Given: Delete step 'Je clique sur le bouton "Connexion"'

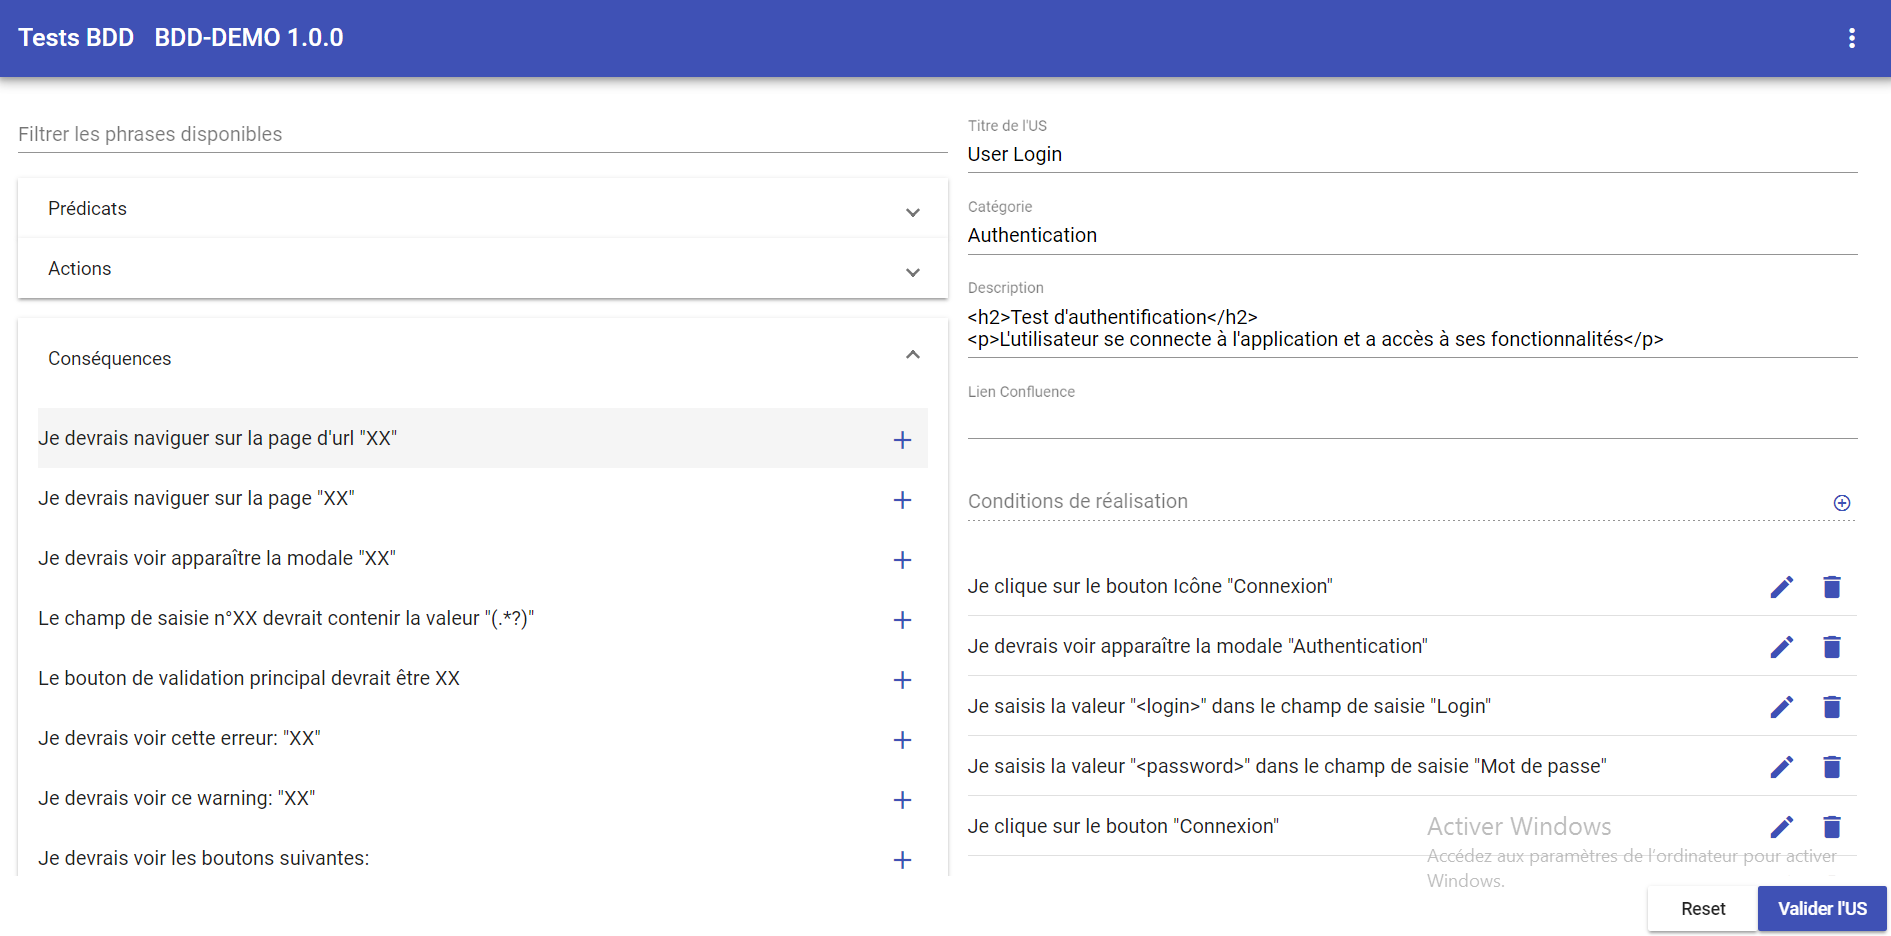Looking at the screenshot, I should (x=1832, y=827).
